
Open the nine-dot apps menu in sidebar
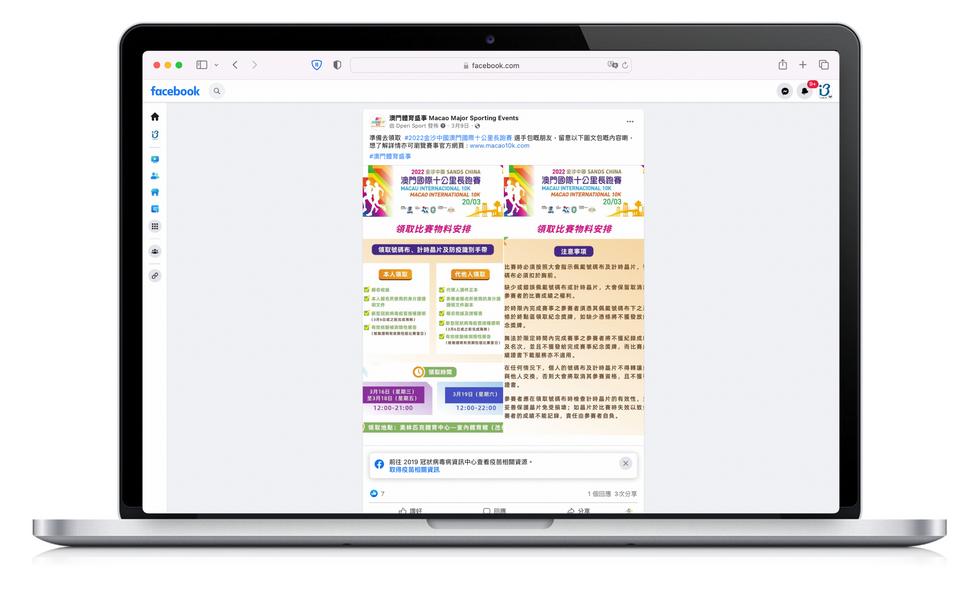[155, 226]
